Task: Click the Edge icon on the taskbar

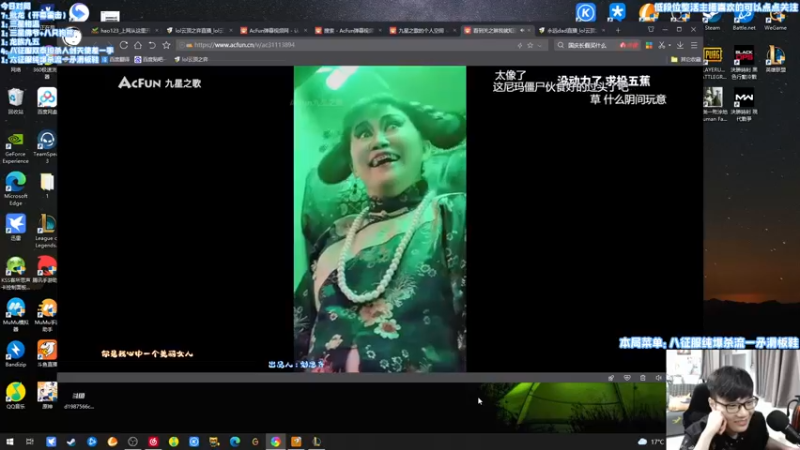Action: [x=235, y=441]
